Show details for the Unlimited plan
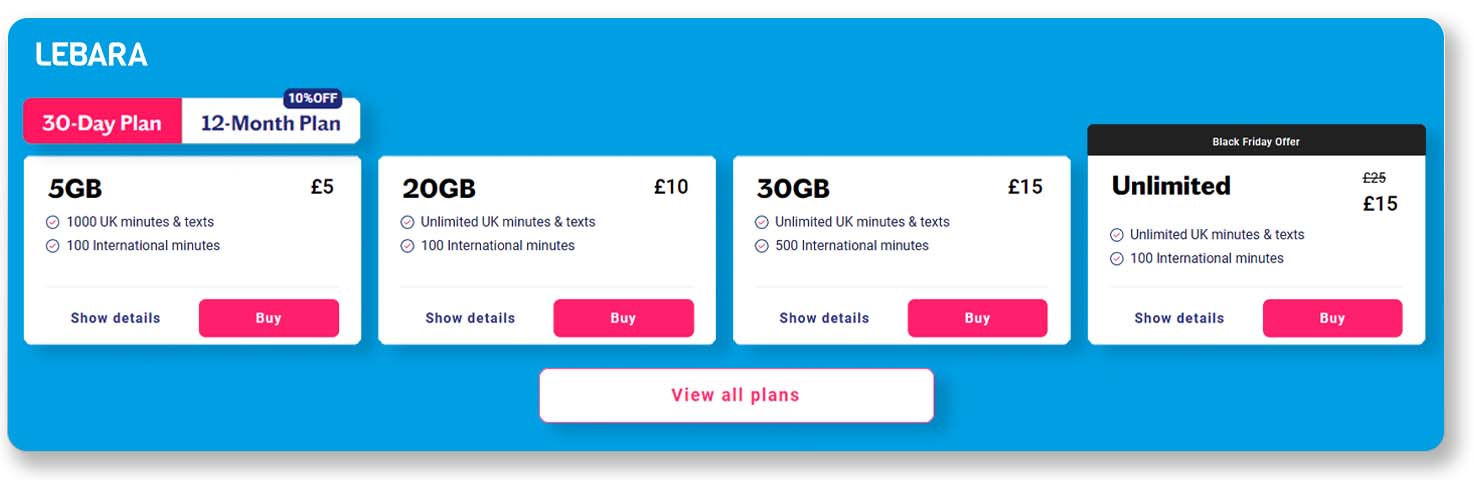 (x=1179, y=318)
